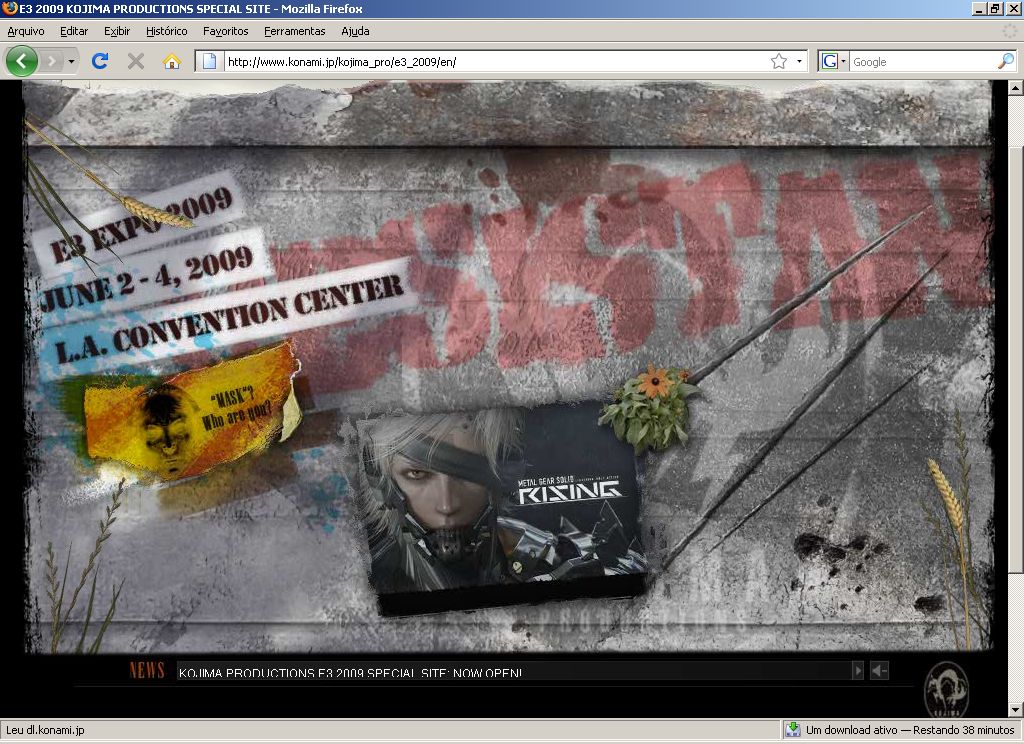This screenshot has width=1024, height=744.
Task: Open the Ferramentas menu
Action: click(294, 31)
